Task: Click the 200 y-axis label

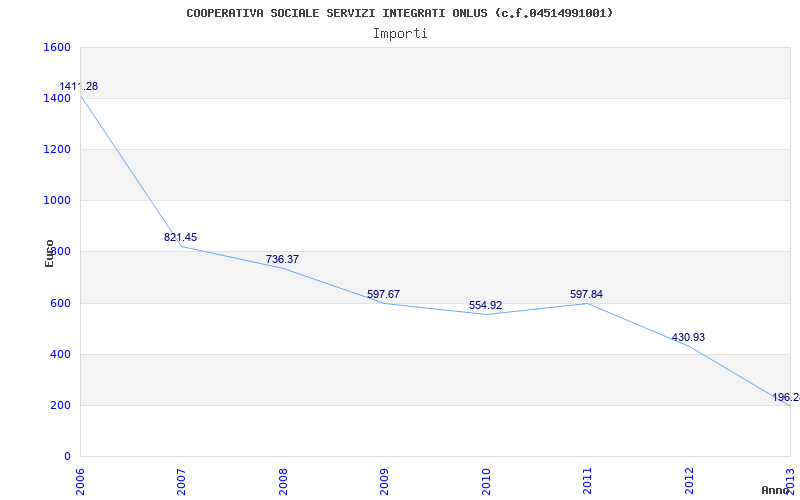Action: tap(60, 406)
